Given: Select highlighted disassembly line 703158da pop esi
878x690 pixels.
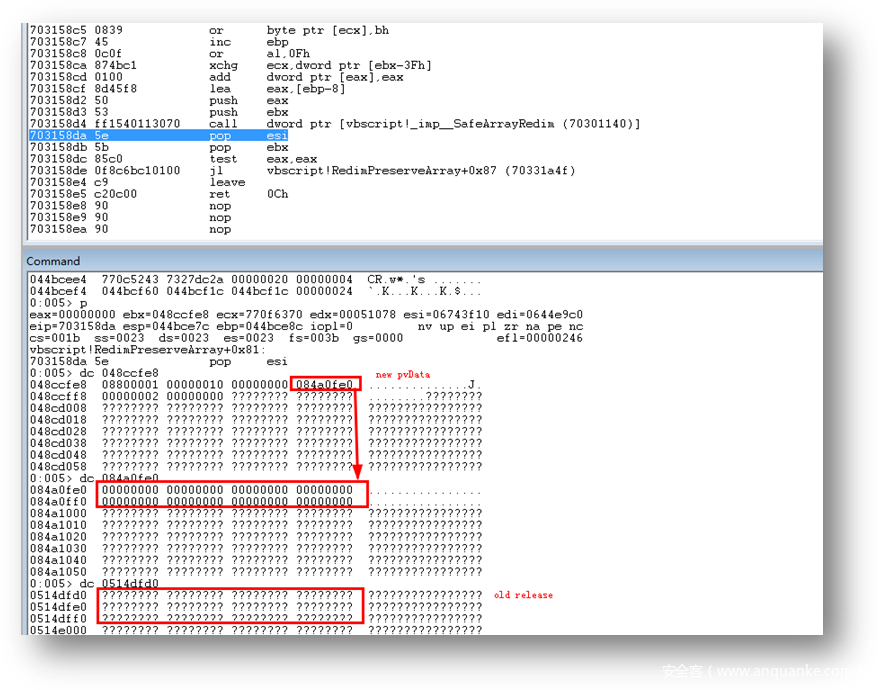Looking at the screenshot, I should pyautogui.click(x=159, y=136).
